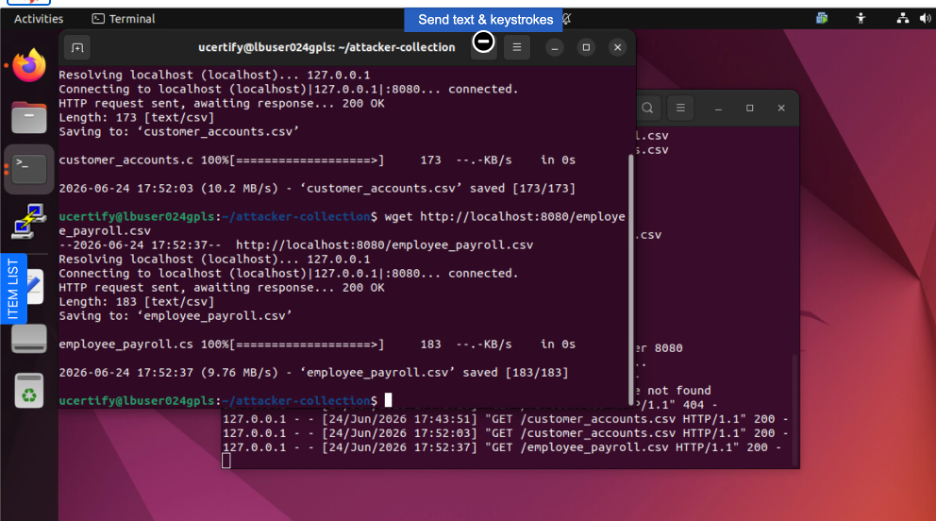Click the 17:52:03 GET /customer_accounts.csv log line
This screenshot has height=522, width=936.
pos(506,433)
